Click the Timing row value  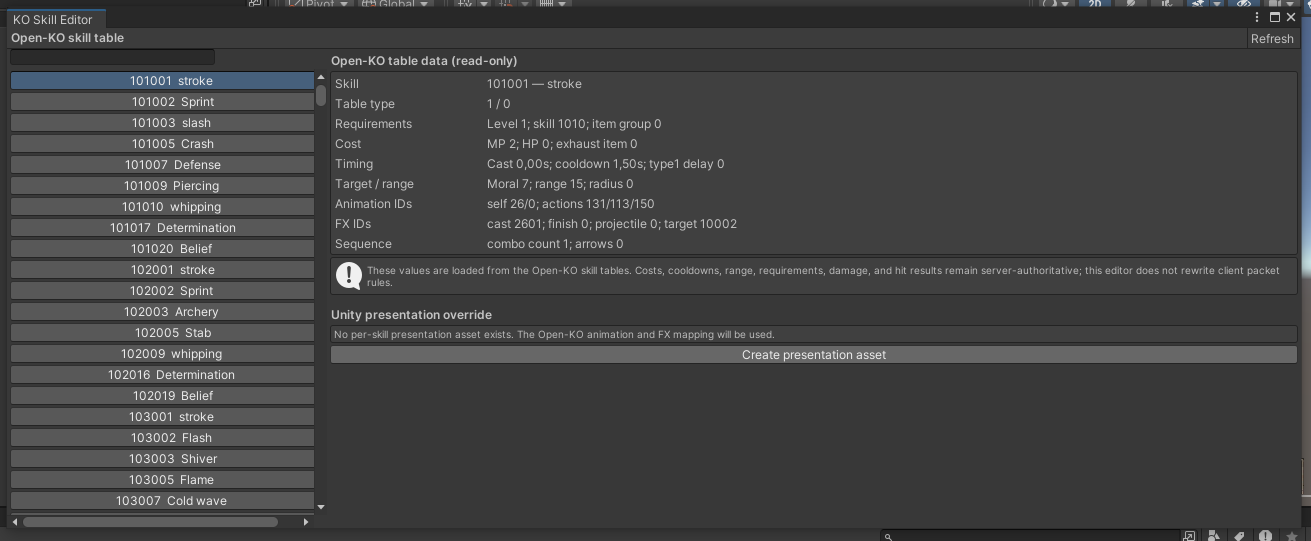point(606,164)
